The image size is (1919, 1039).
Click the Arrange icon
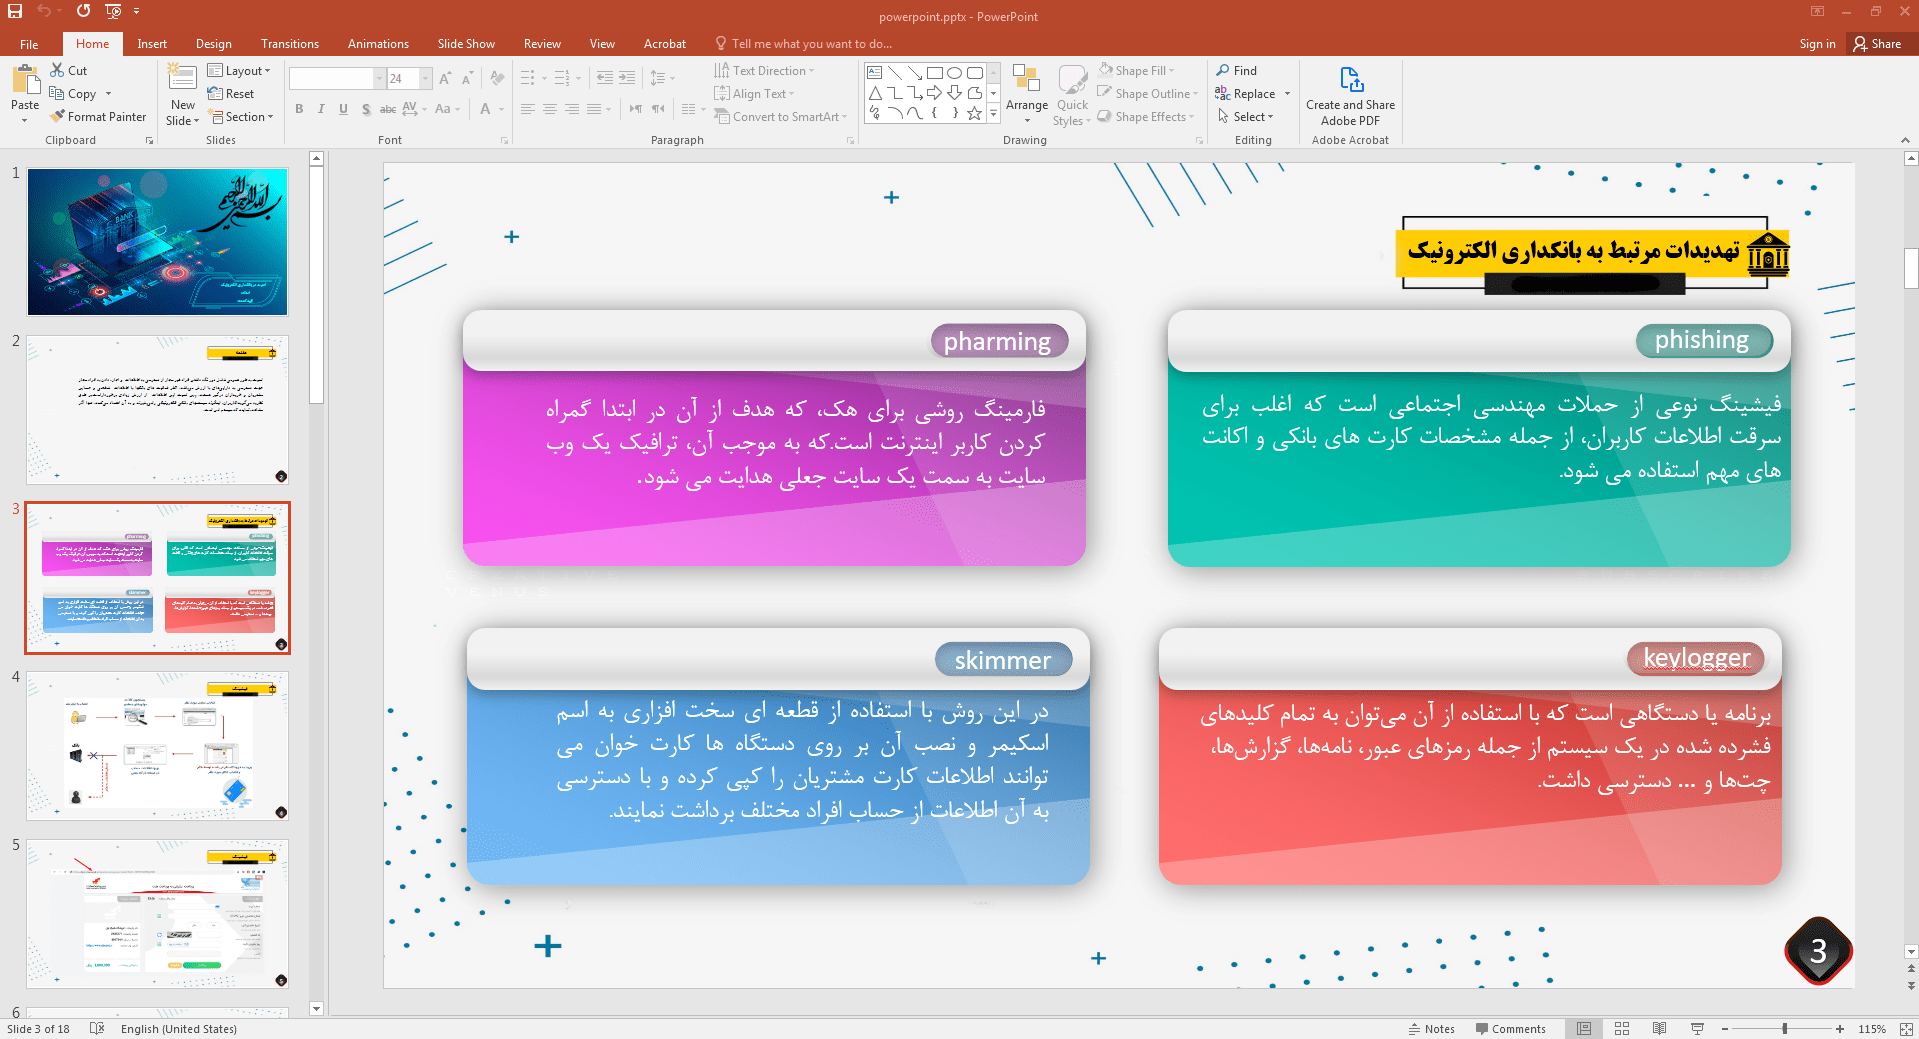[1026, 80]
